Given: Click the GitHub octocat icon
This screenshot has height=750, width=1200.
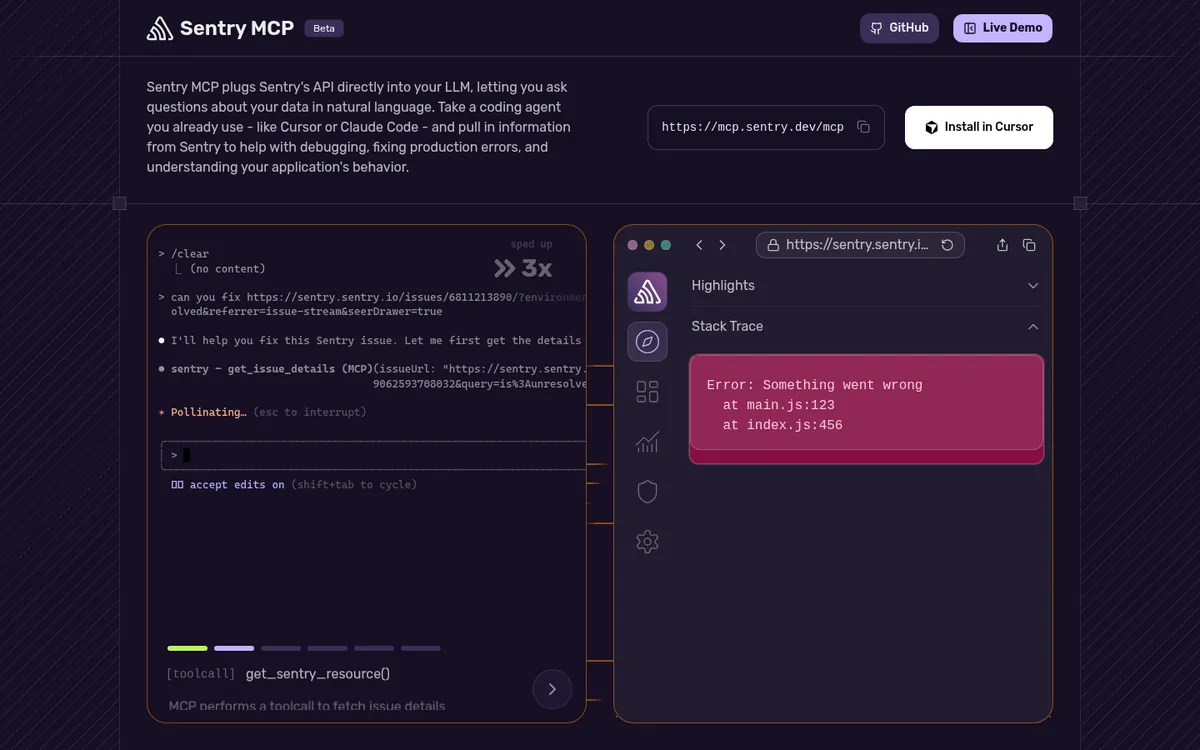Looking at the screenshot, I should click(877, 28).
